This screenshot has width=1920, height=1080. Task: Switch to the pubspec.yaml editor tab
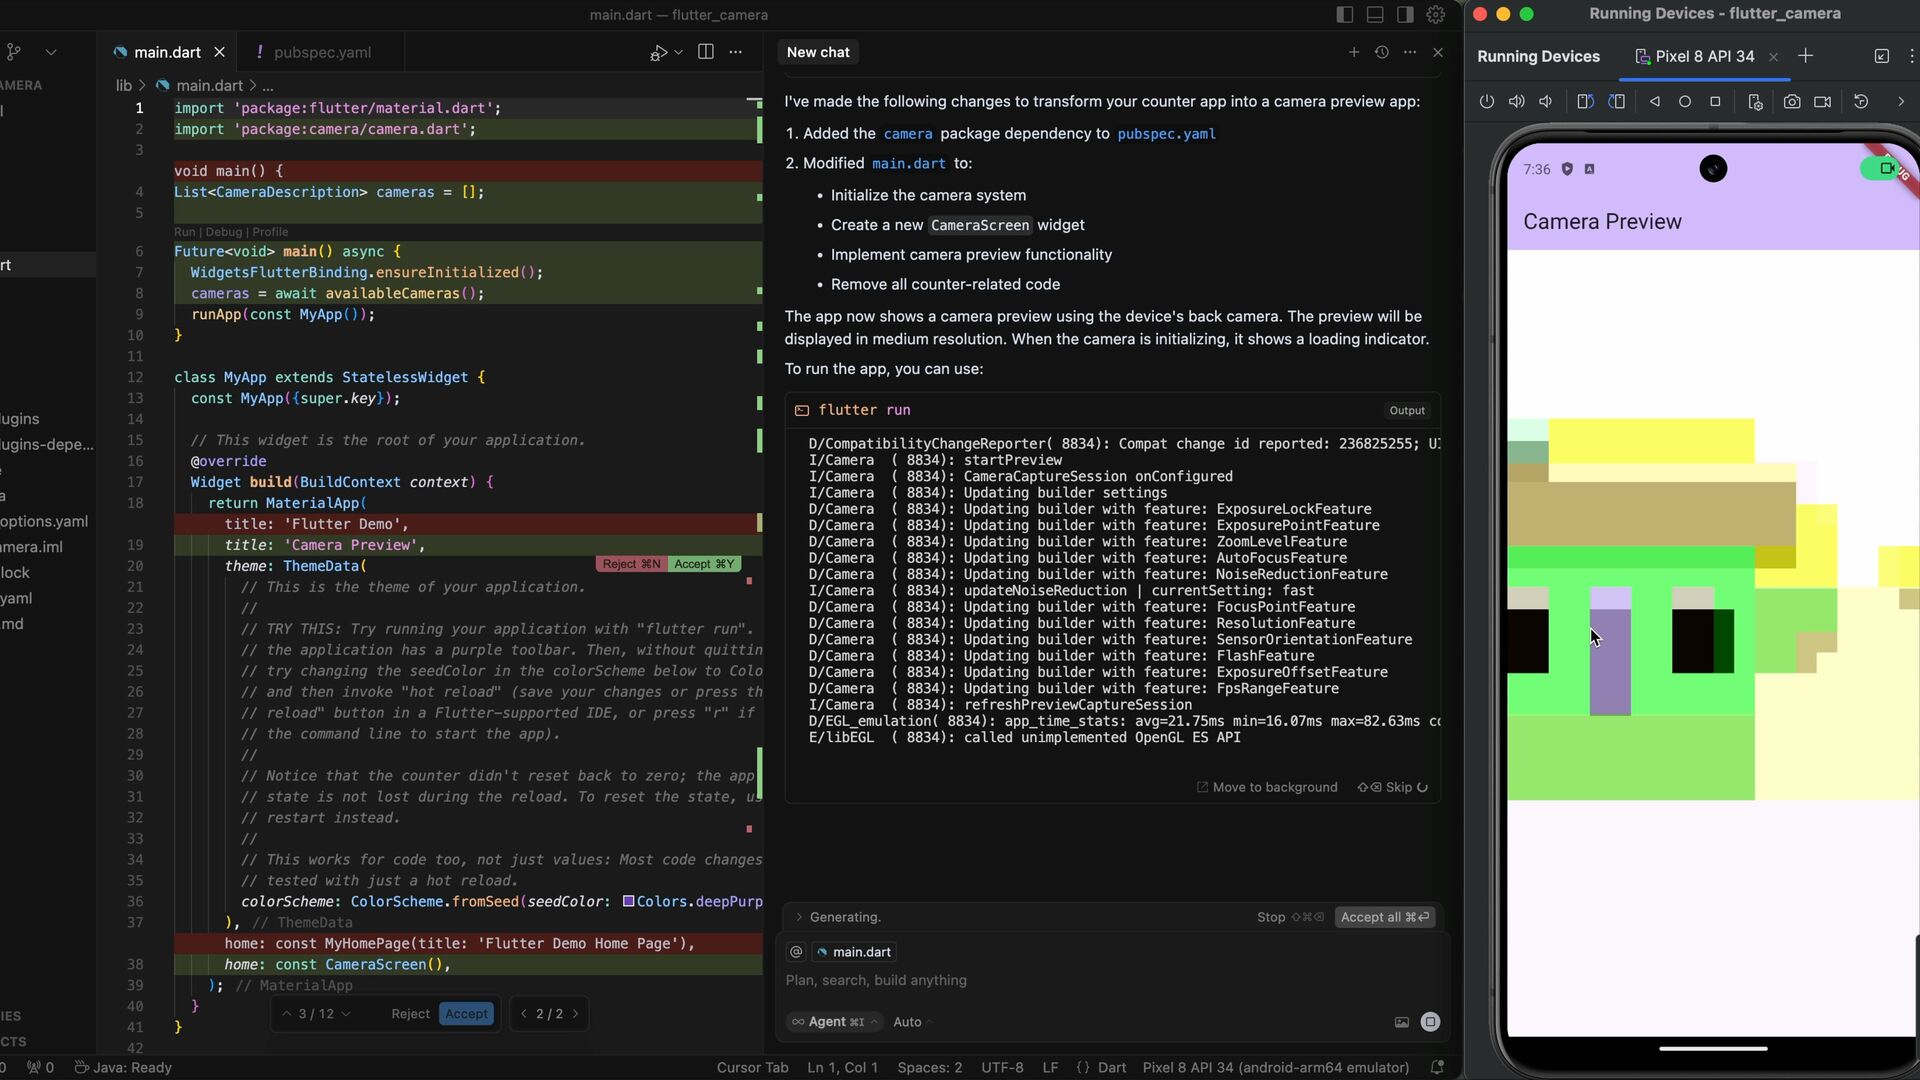coord(321,52)
